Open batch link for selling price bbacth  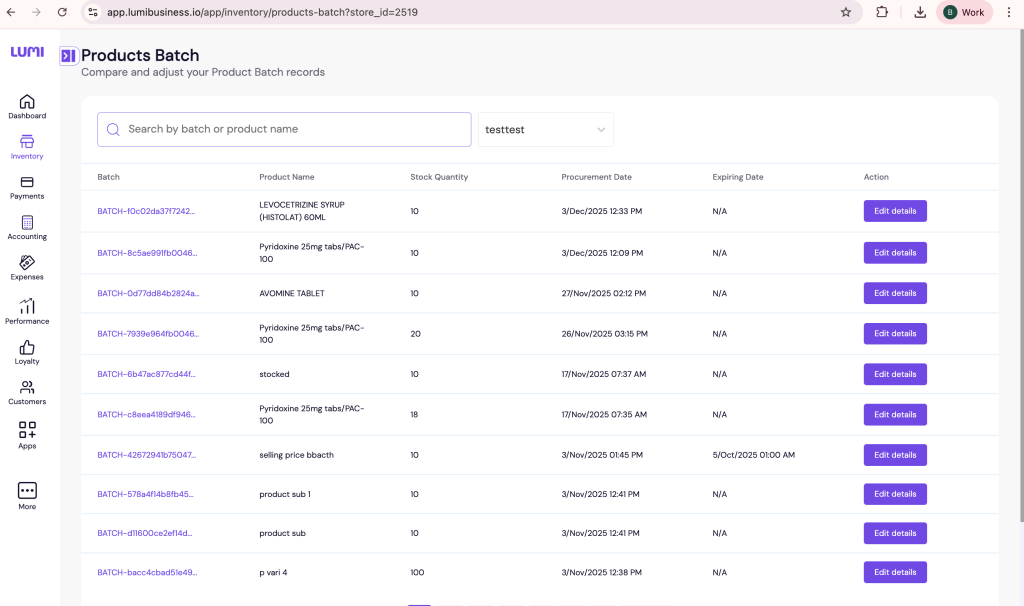(x=146, y=455)
